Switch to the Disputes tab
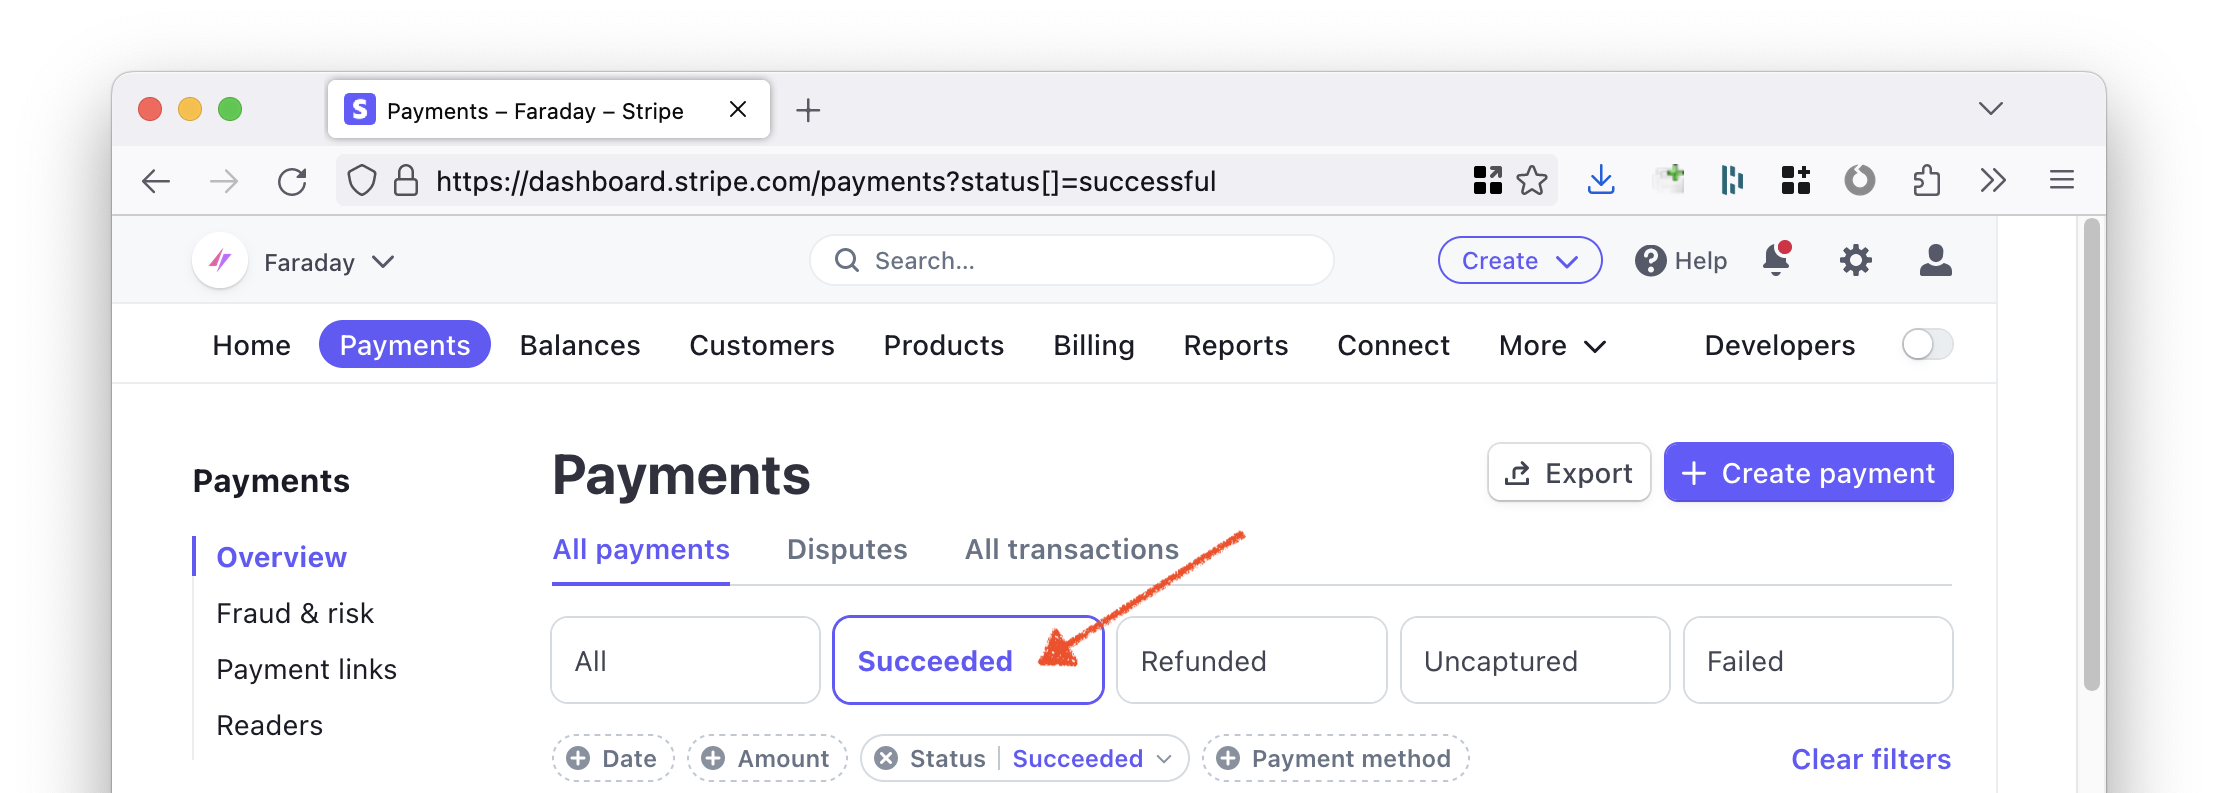2218x793 pixels. pos(846,549)
